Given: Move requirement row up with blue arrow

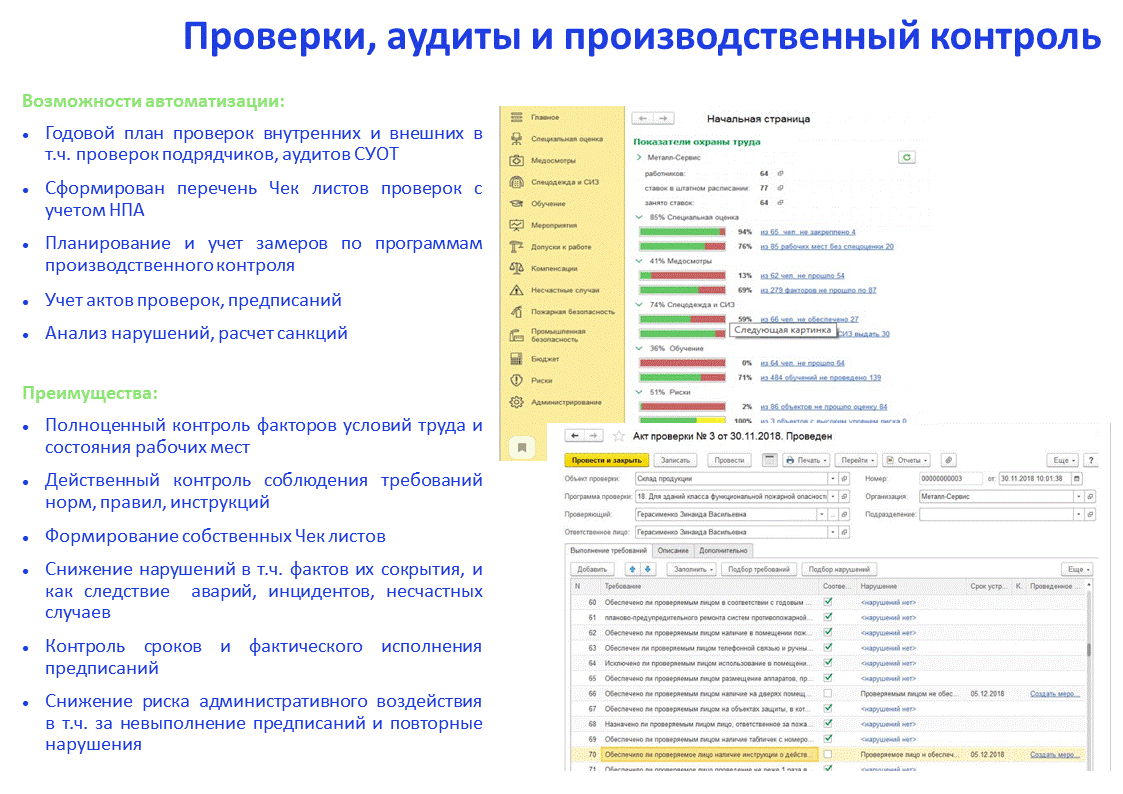Looking at the screenshot, I should pyautogui.click(x=632, y=569).
